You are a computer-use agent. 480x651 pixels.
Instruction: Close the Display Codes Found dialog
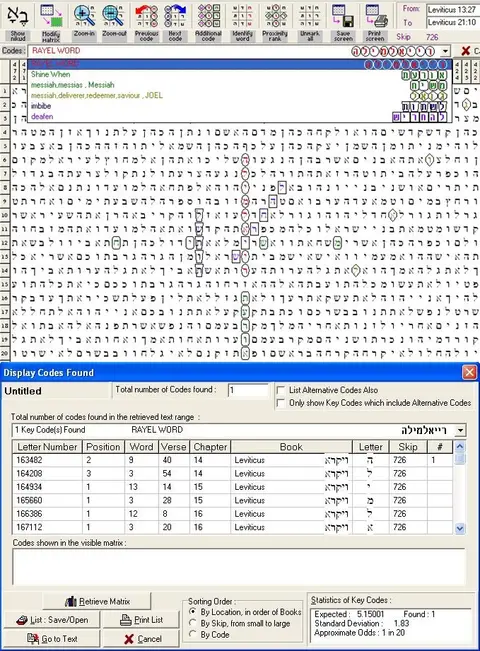click(x=469, y=372)
